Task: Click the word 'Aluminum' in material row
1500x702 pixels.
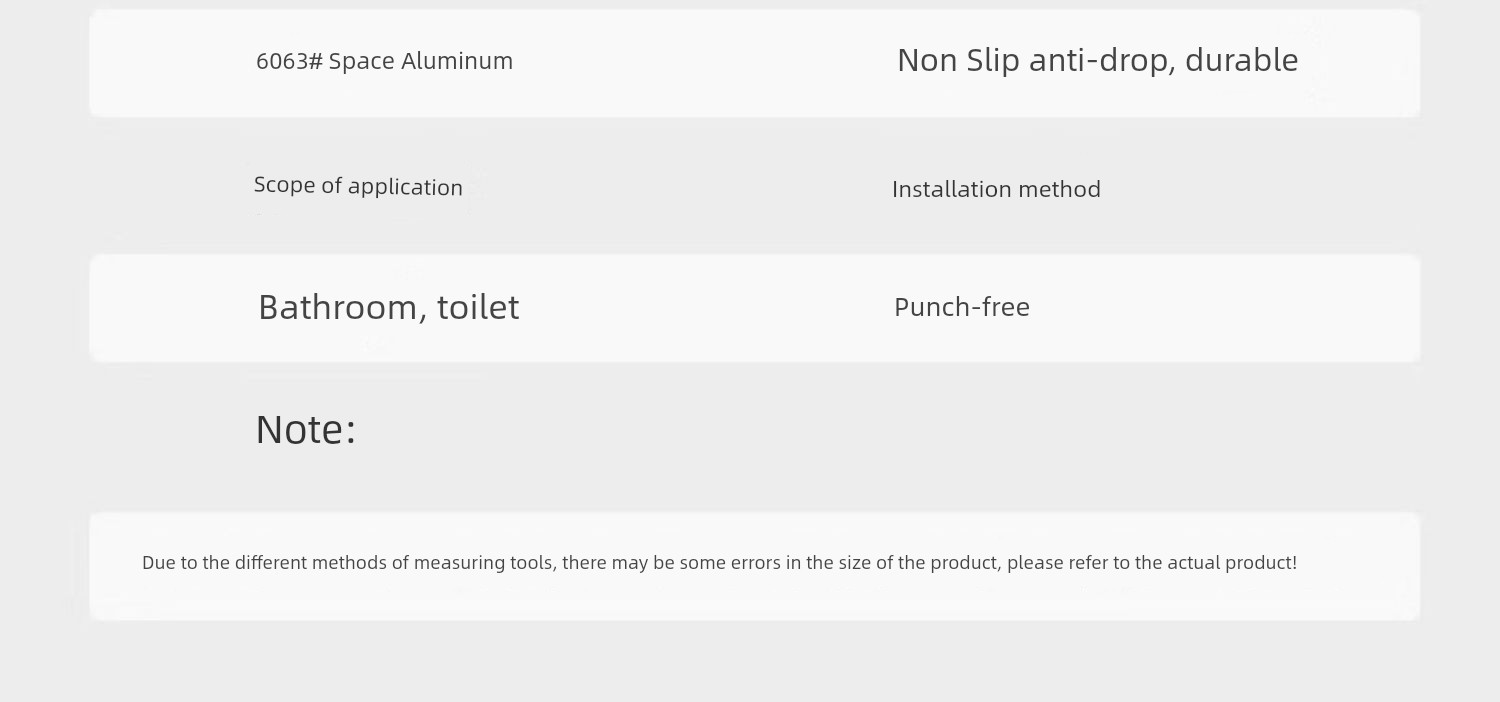Action: tap(457, 61)
